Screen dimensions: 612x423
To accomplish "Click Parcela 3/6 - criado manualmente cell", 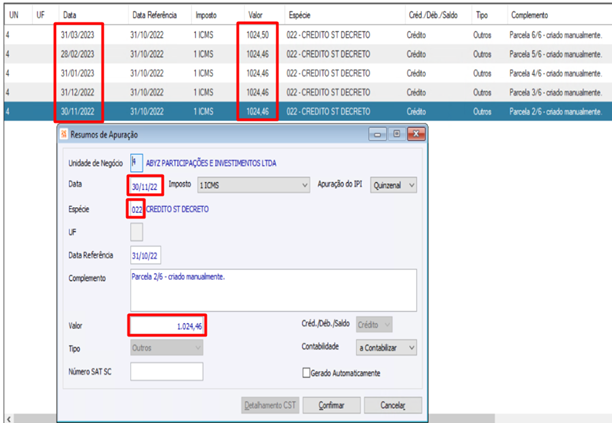I will [x=555, y=92].
